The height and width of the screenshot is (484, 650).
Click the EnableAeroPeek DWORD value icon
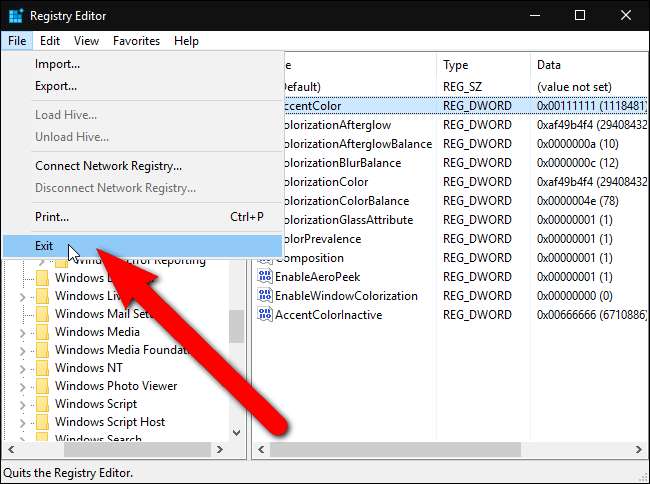pyautogui.click(x=265, y=277)
